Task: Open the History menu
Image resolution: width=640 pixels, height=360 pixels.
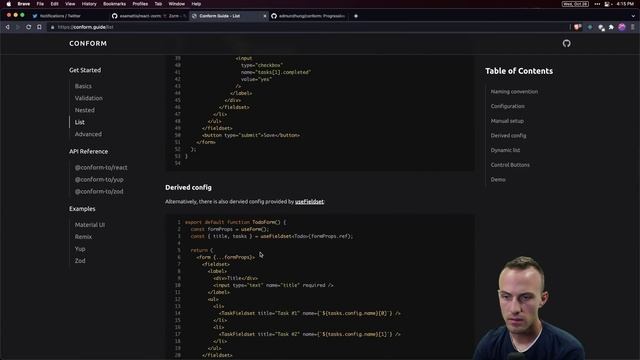Action: coord(89,4)
